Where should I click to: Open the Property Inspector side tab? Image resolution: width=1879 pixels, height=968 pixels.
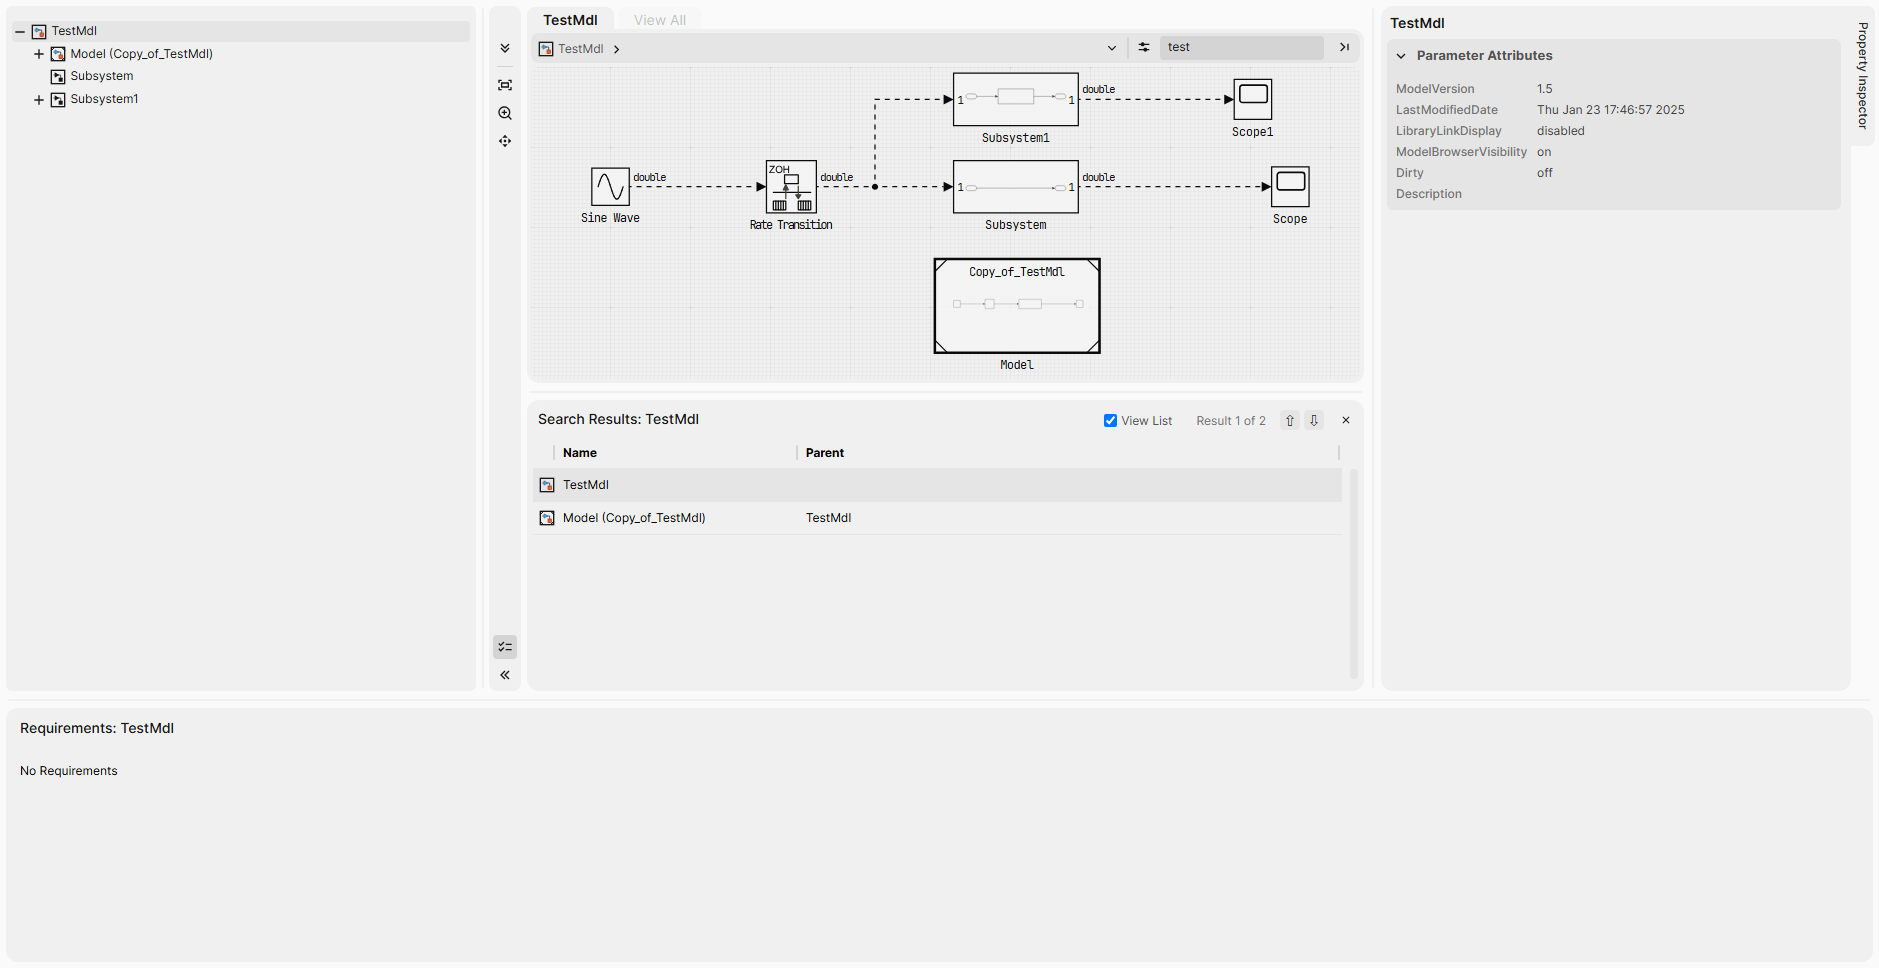(1862, 76)
